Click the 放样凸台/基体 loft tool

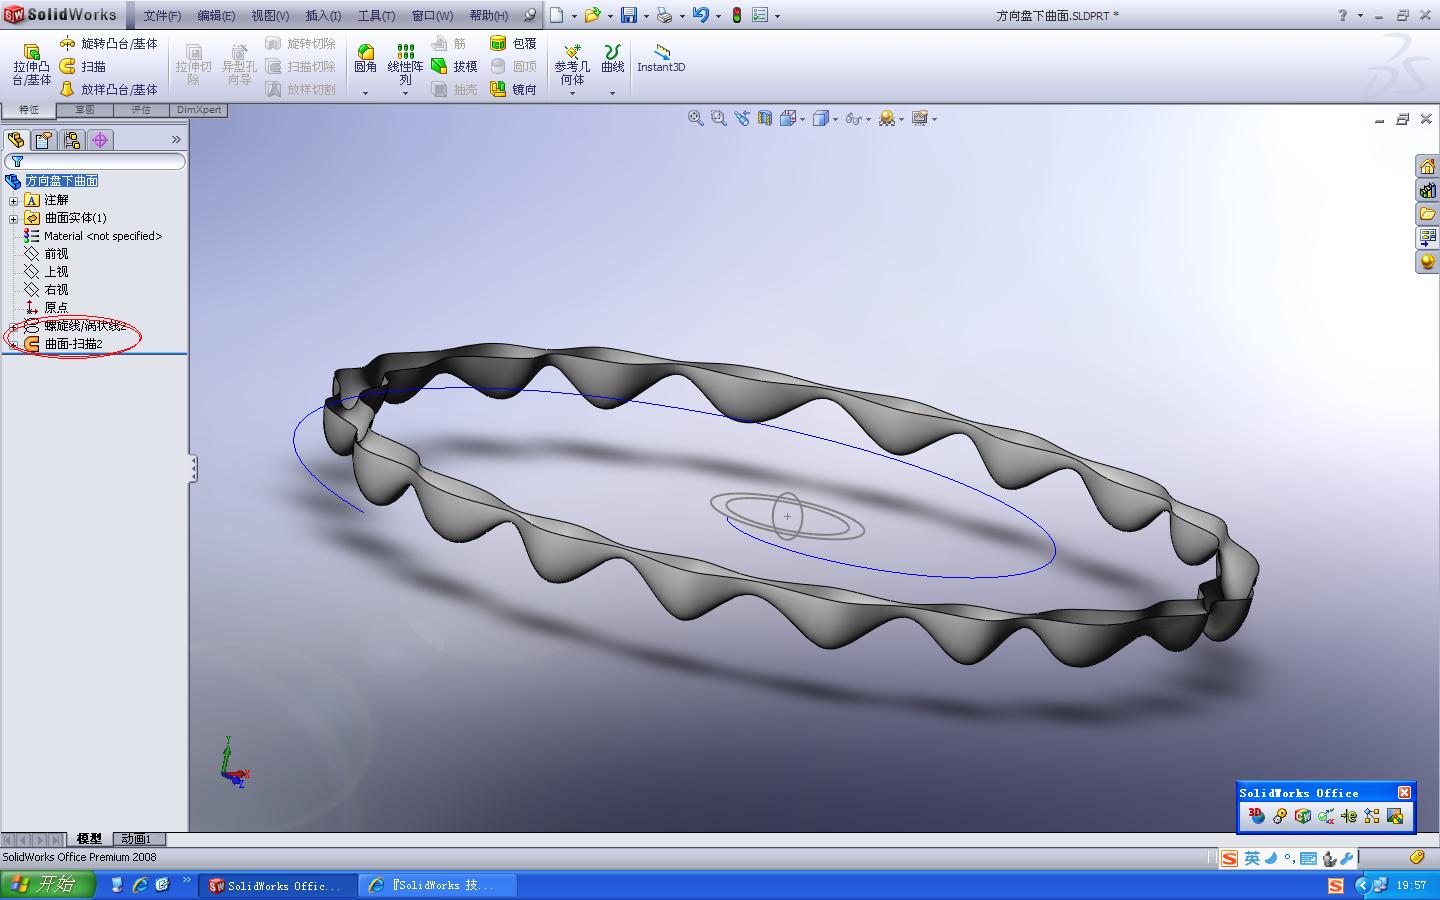[x=108, y=89]
